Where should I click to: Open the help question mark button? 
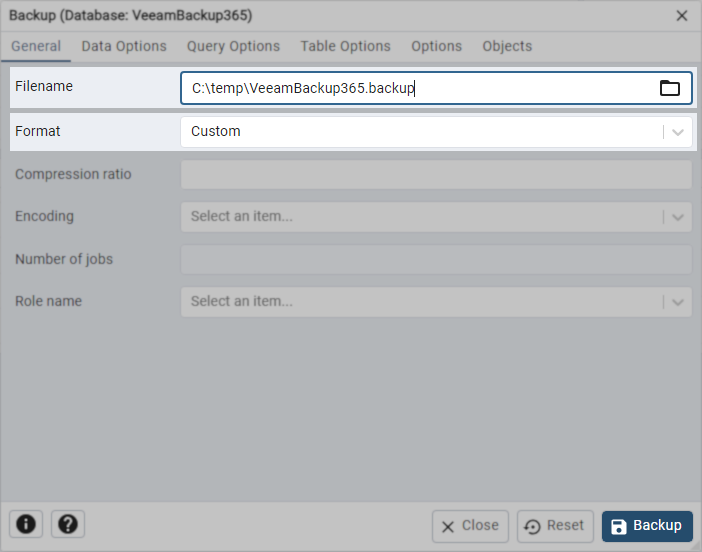pyautogui.click(x=68, y=524)
